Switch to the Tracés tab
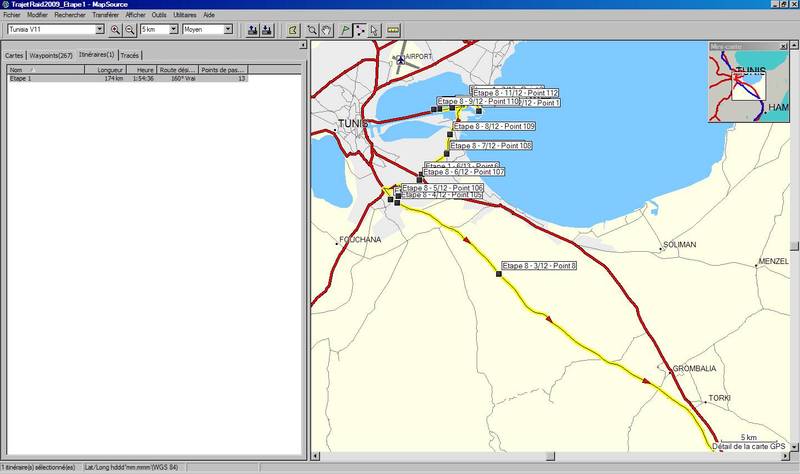This screenshot has width=800, height=474. [130, 55]
